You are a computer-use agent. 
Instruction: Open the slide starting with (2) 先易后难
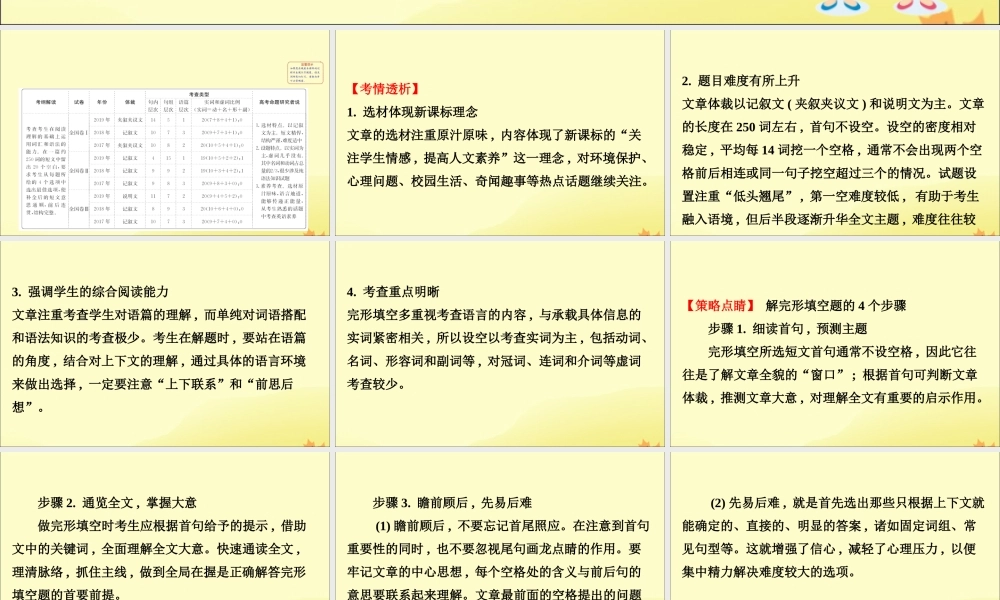pos(835,526)
